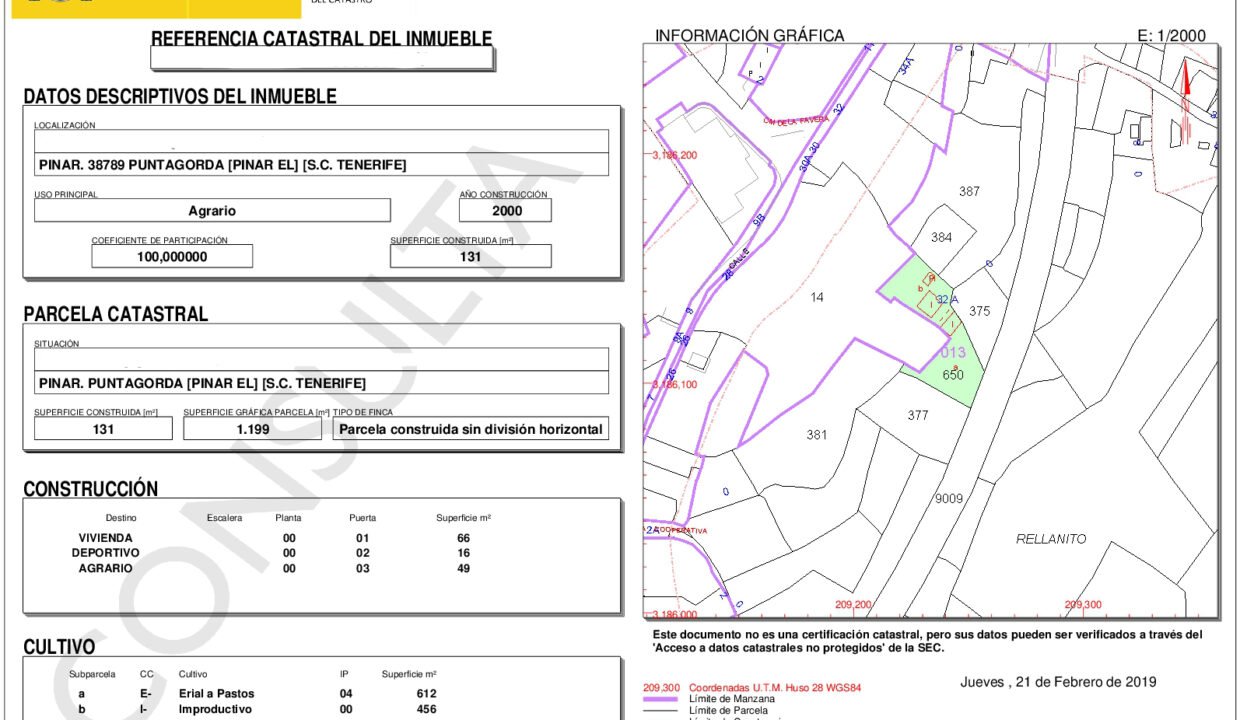
Task: Click the cultivo surface value 456
Action: (426, 710)
